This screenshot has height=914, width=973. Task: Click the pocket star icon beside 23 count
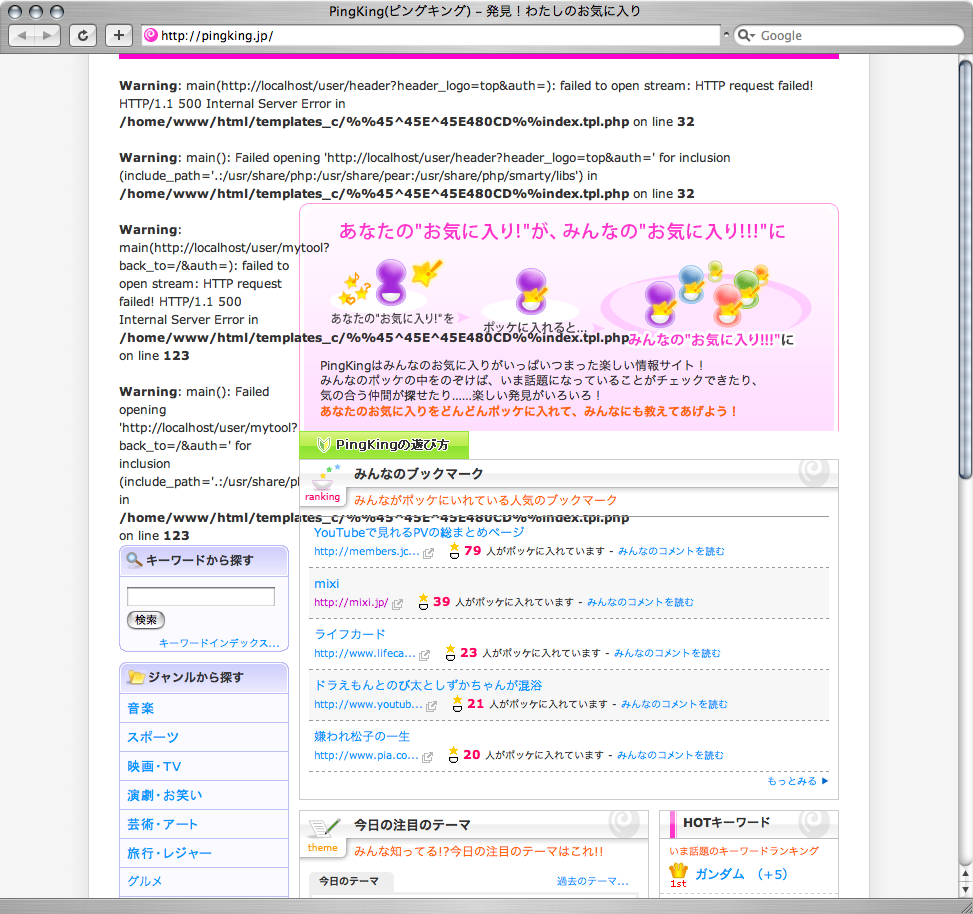pyautogui.click(x=450, y=652)
